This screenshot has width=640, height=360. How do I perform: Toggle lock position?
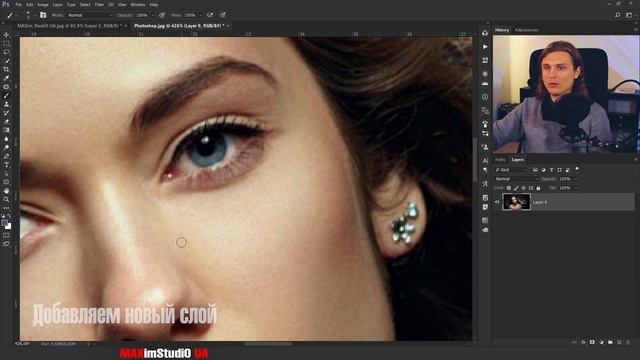tap(523, 188)
